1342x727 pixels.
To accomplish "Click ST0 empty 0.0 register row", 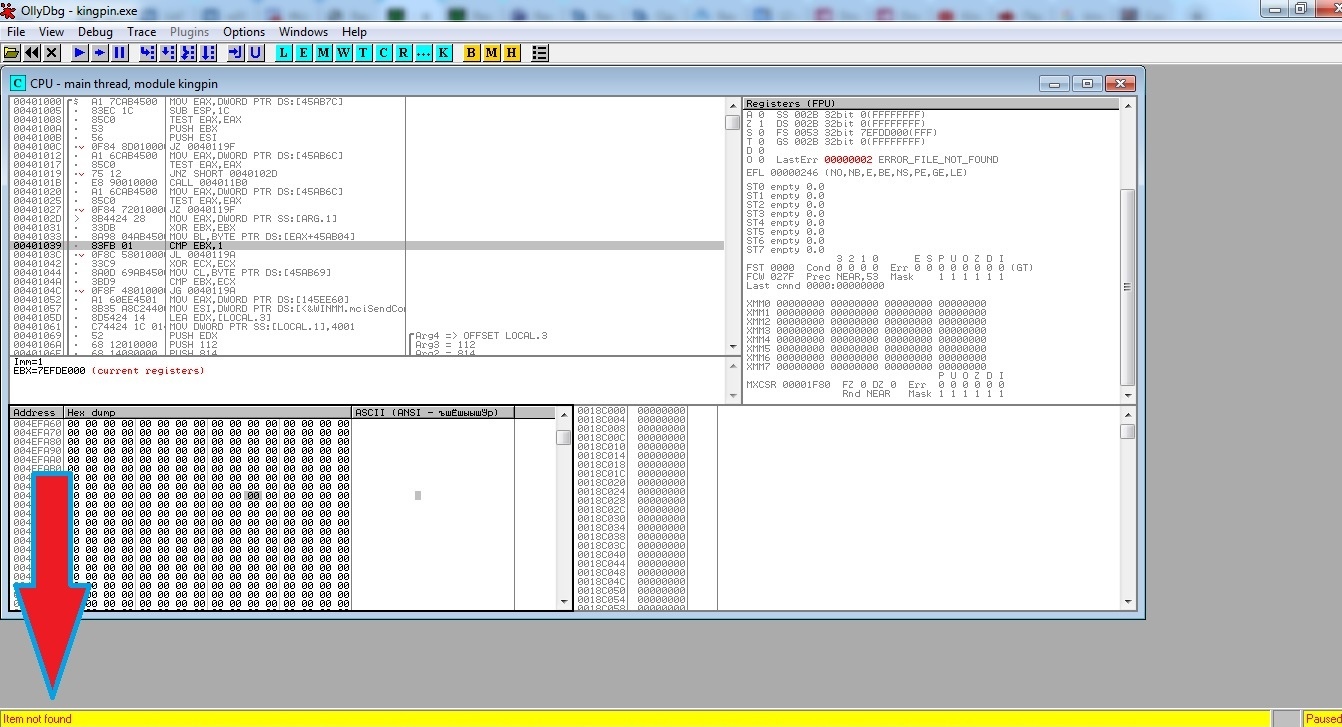I will 785,186.
